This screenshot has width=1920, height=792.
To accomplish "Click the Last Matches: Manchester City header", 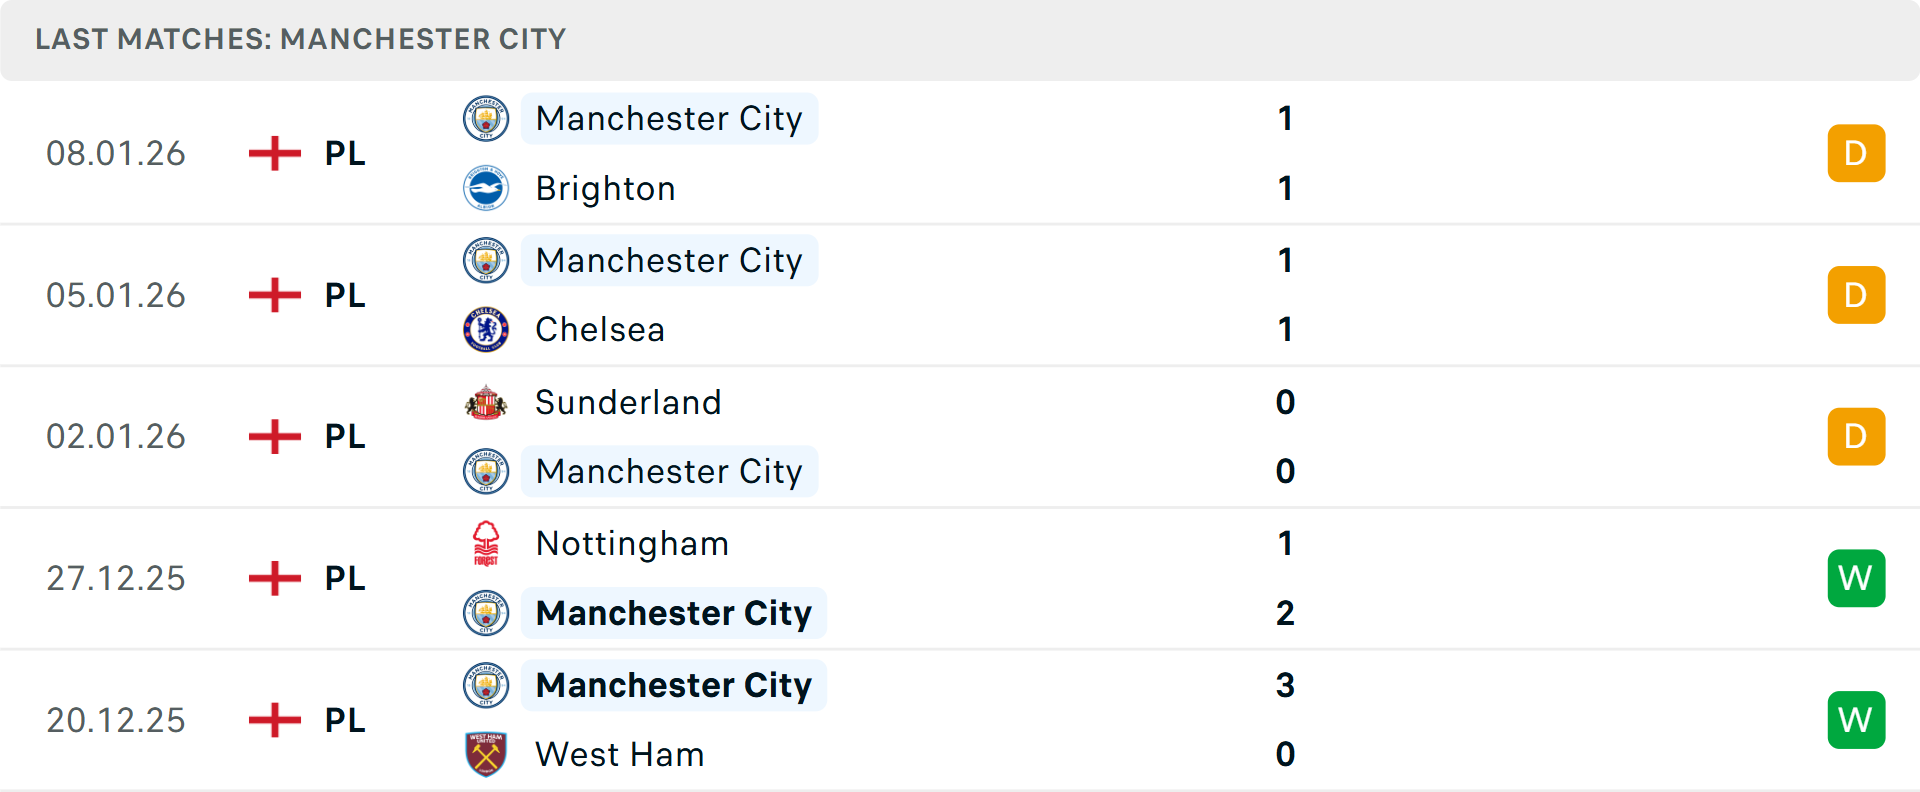I will (x=300, y=39).
